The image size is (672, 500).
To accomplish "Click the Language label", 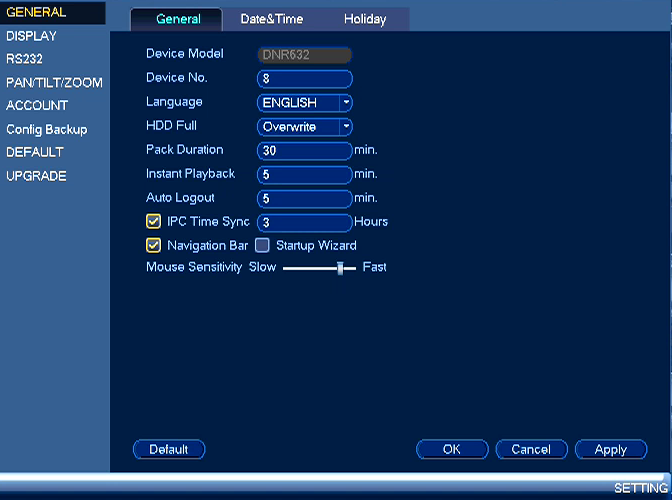I will point(174,102).
